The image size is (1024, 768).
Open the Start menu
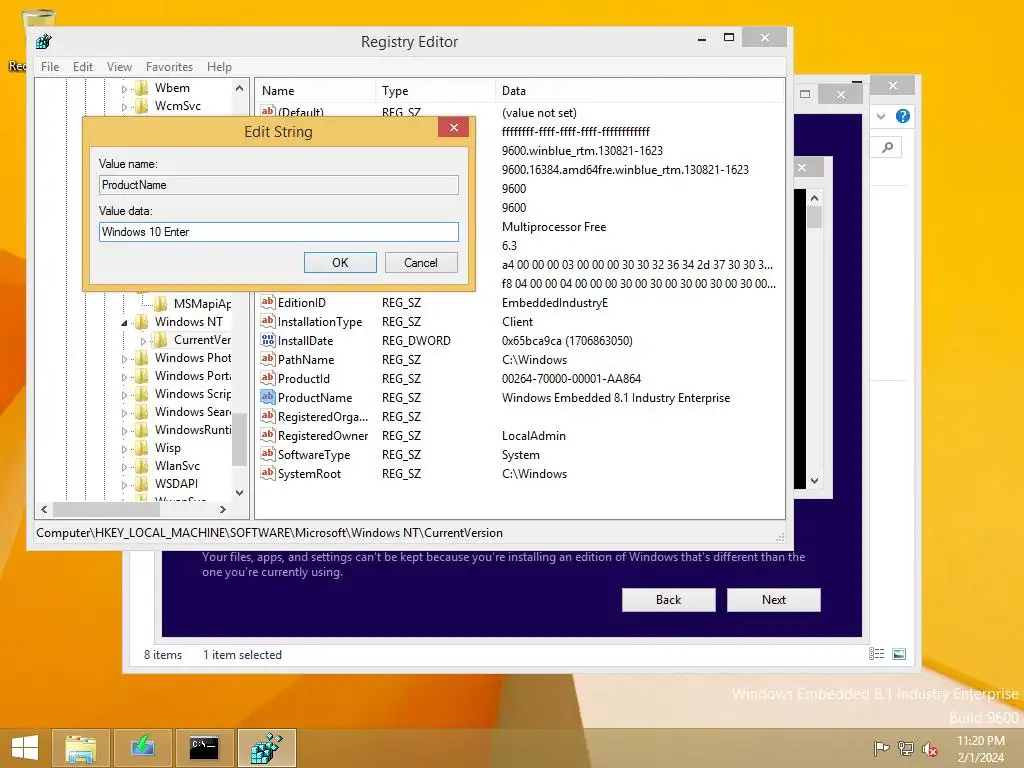coord(25,748)
